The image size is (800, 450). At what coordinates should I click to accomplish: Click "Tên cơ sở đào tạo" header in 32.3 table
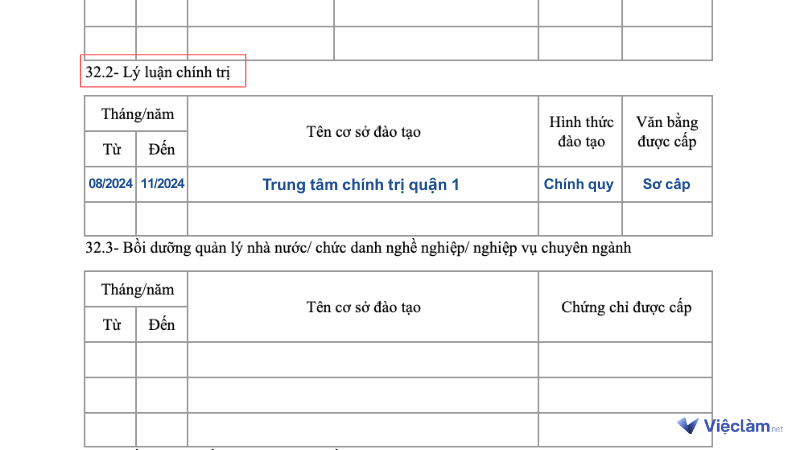click(361, 307)
